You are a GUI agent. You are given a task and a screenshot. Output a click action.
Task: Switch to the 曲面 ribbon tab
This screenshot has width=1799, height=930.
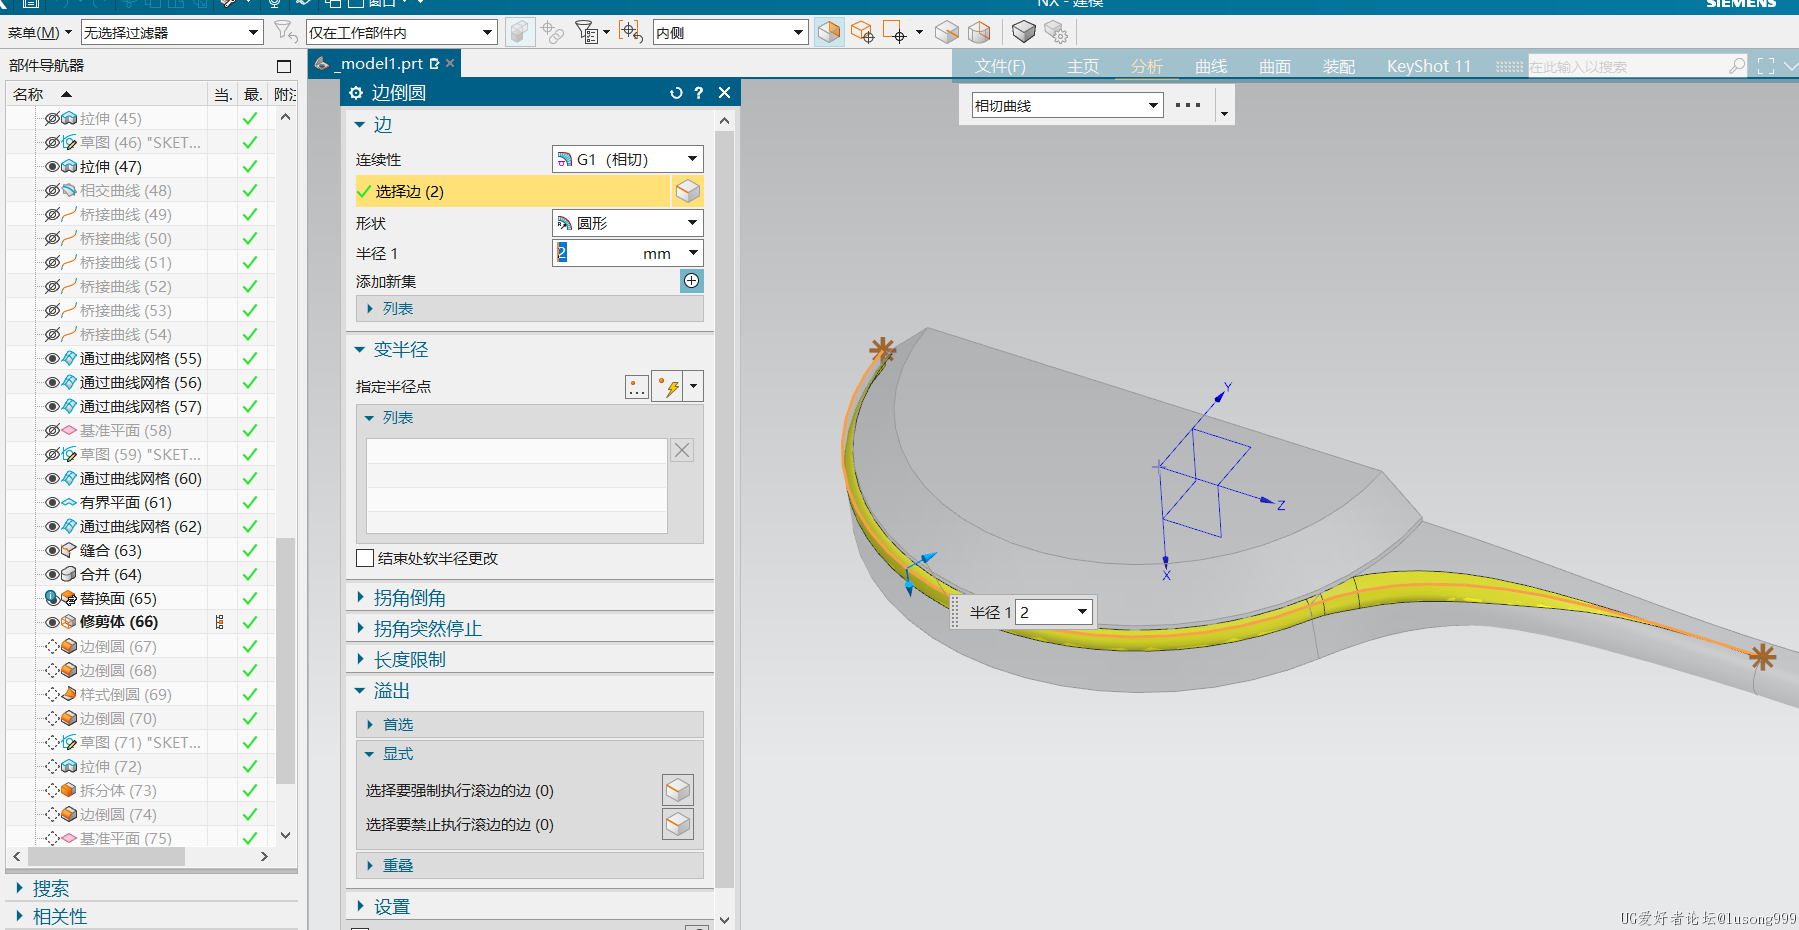(x=1275, y=66)
